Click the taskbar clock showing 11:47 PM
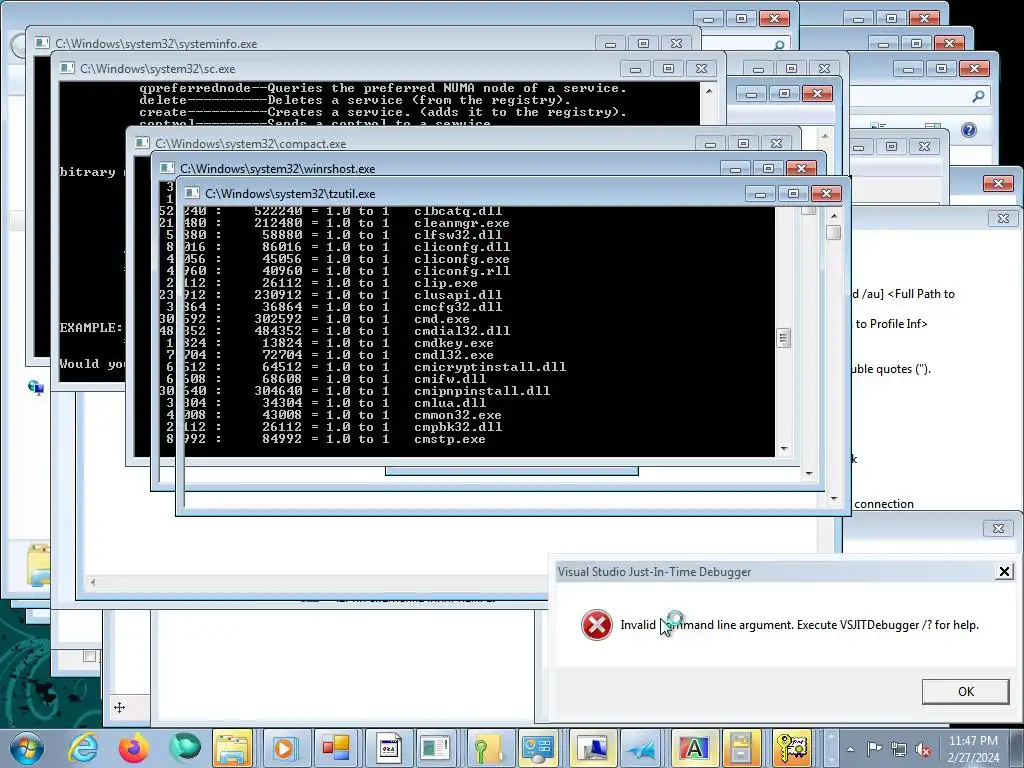The width and height of the screenshot is (1024, 768). 972,741
